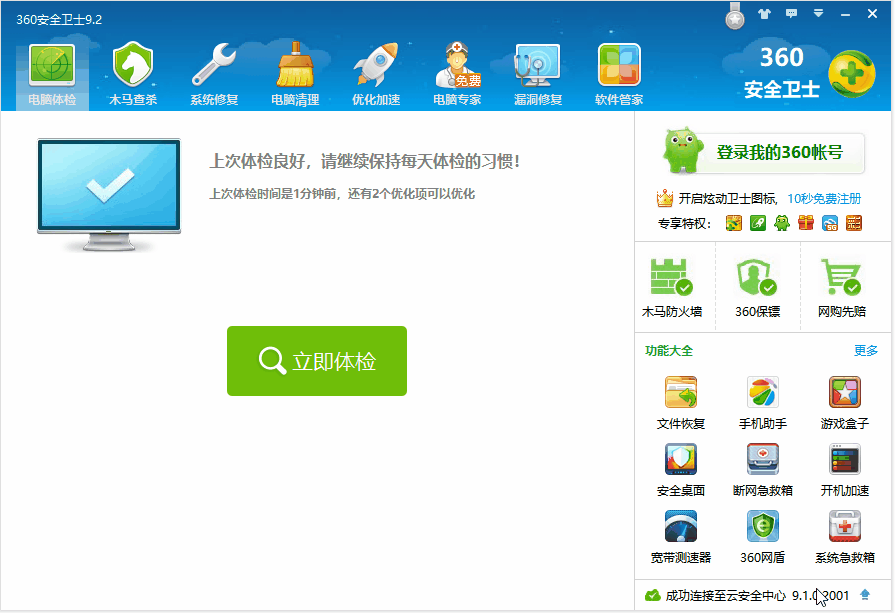The height and width of the screenshot is (613, 895).
Task: Launch the 文件恢复 tool
Action: (681, 402)
